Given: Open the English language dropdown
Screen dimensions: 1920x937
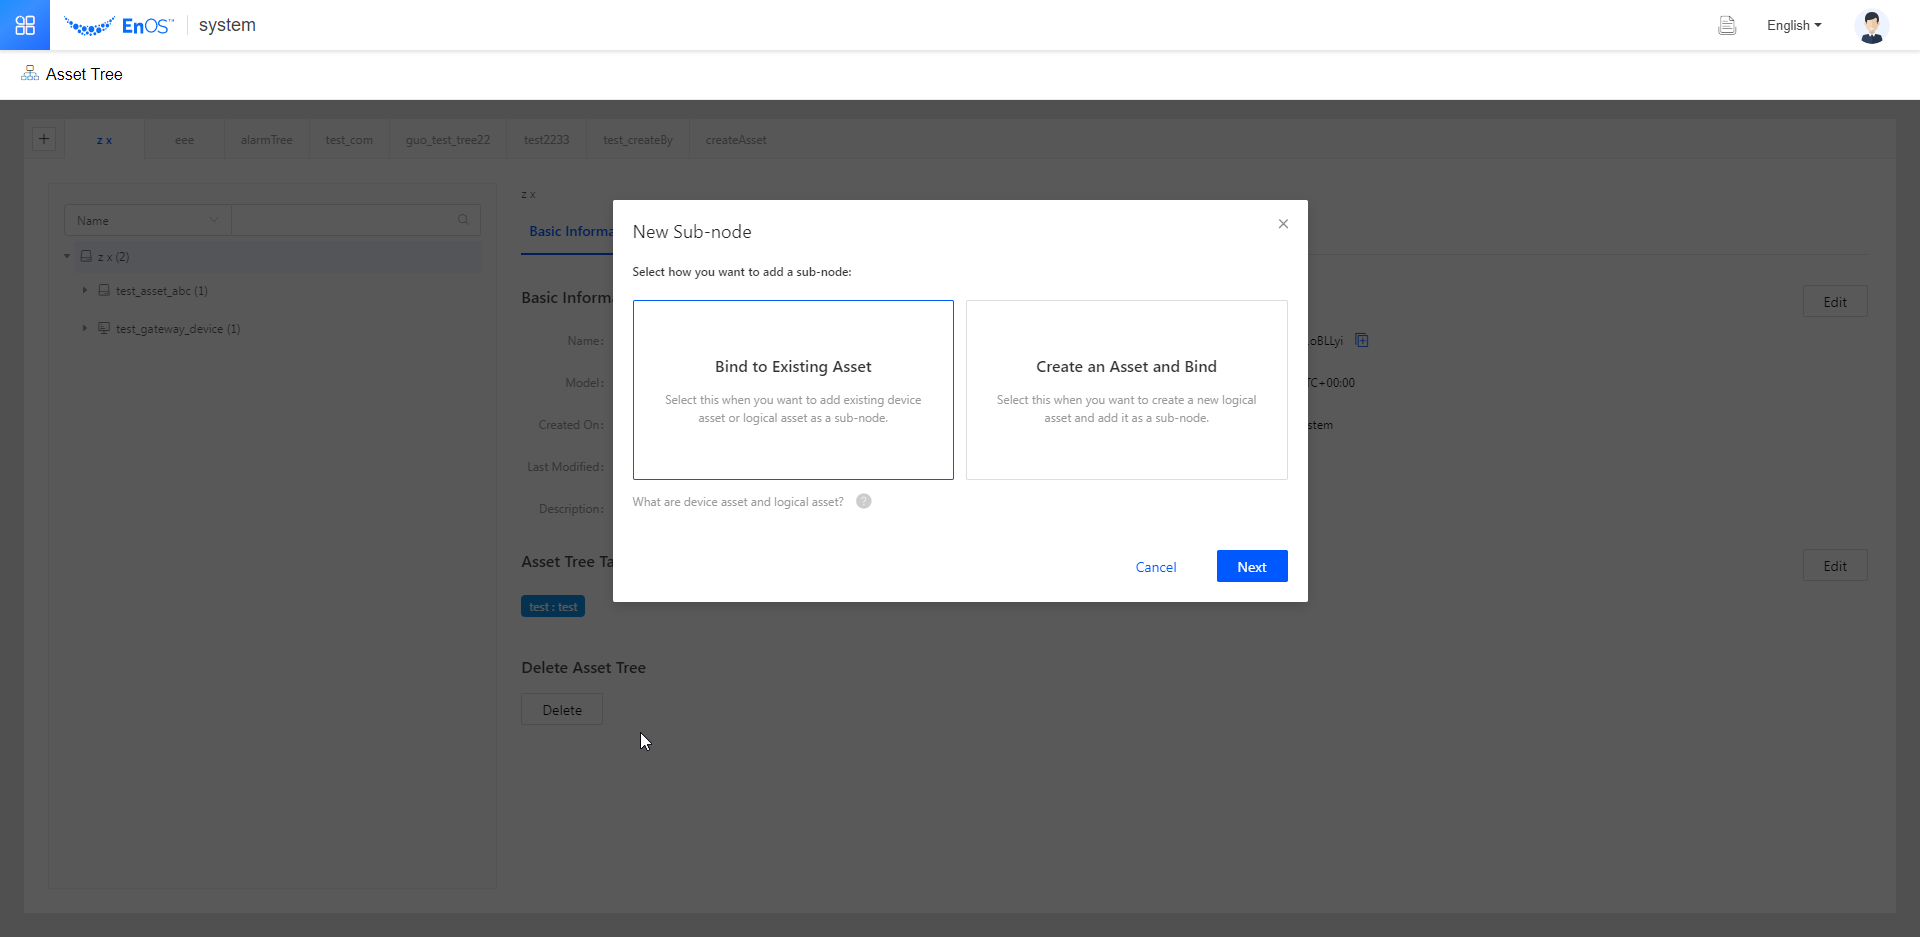Looking at the screenshot, I should [x=1794, y=26].
